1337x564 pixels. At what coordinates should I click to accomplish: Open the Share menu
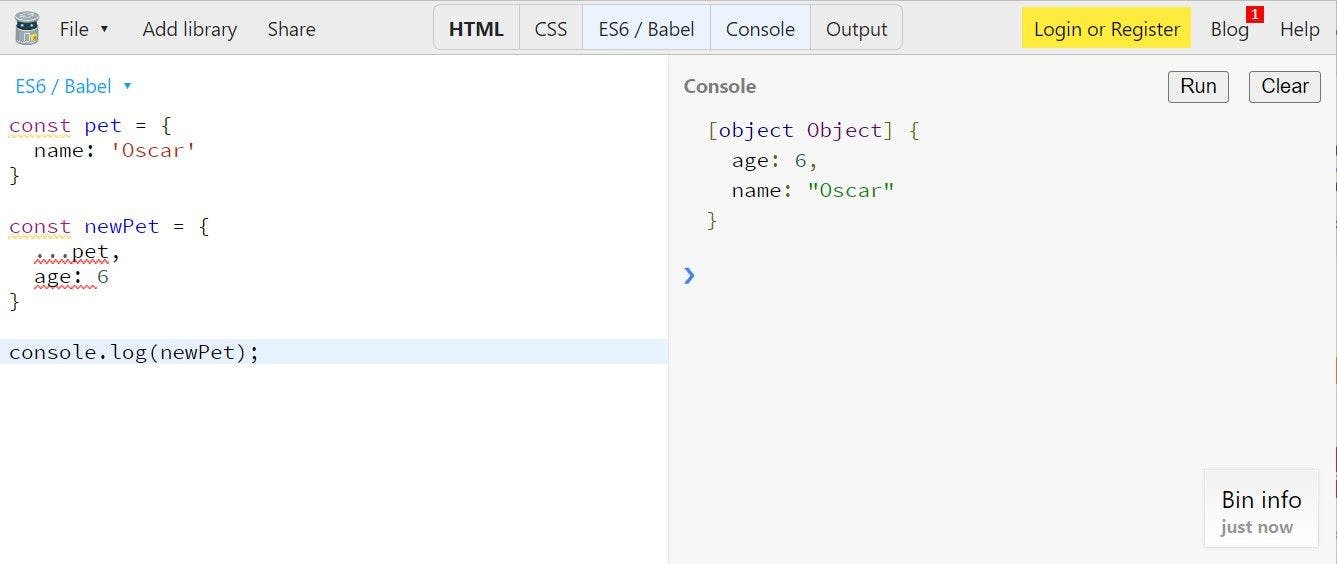pyautogui.click(x=291, y=29)
